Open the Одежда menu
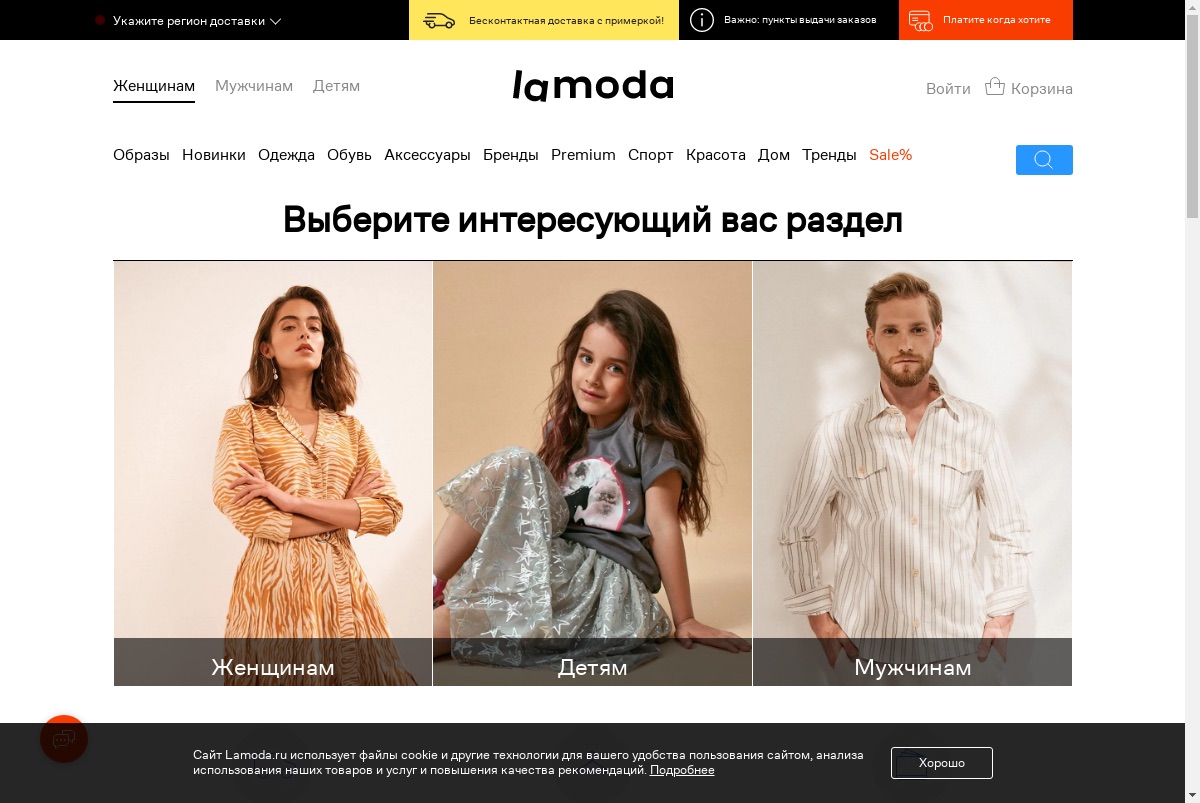Image resolution: width=1200 pixels, height=803 pixels. coord(286,155)
